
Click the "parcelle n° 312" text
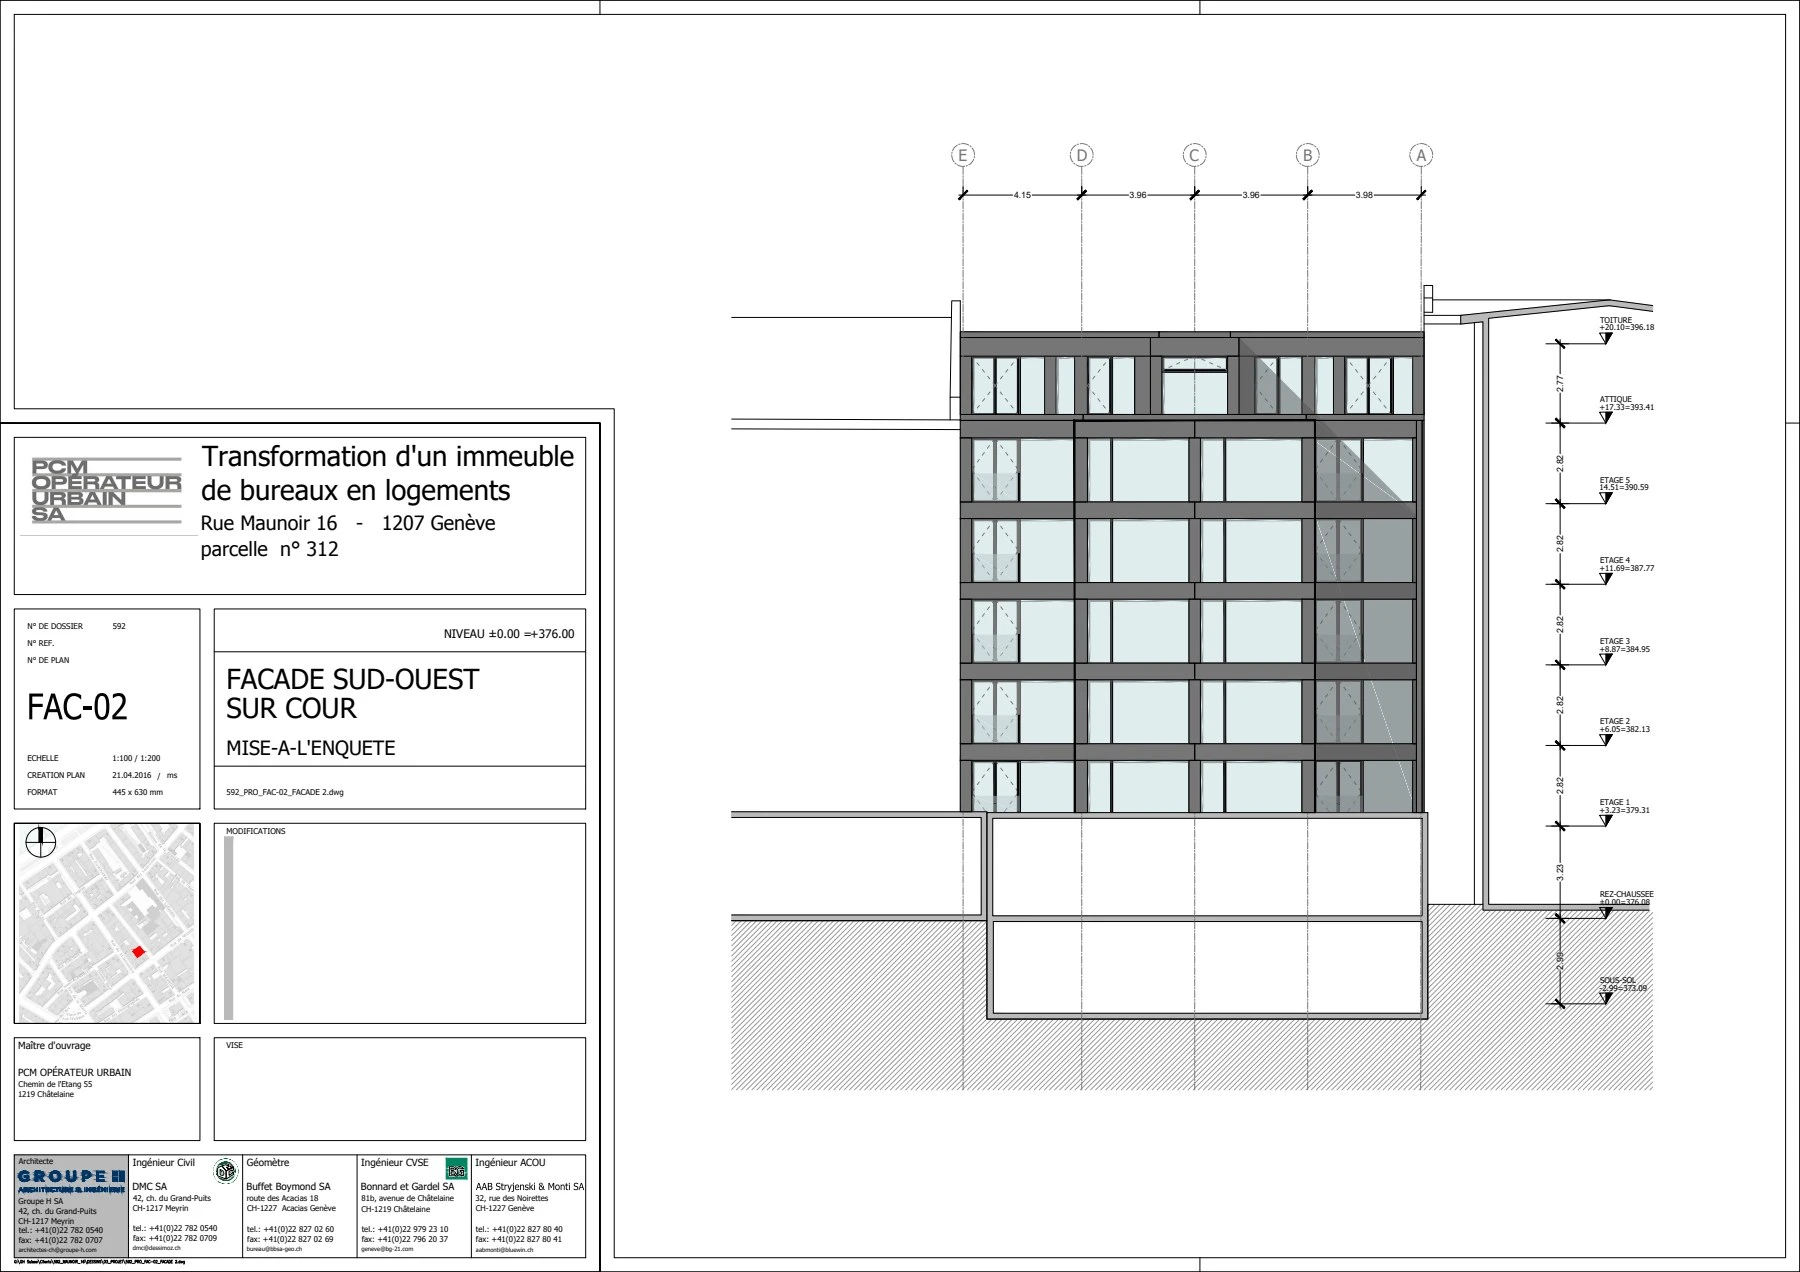270,549
